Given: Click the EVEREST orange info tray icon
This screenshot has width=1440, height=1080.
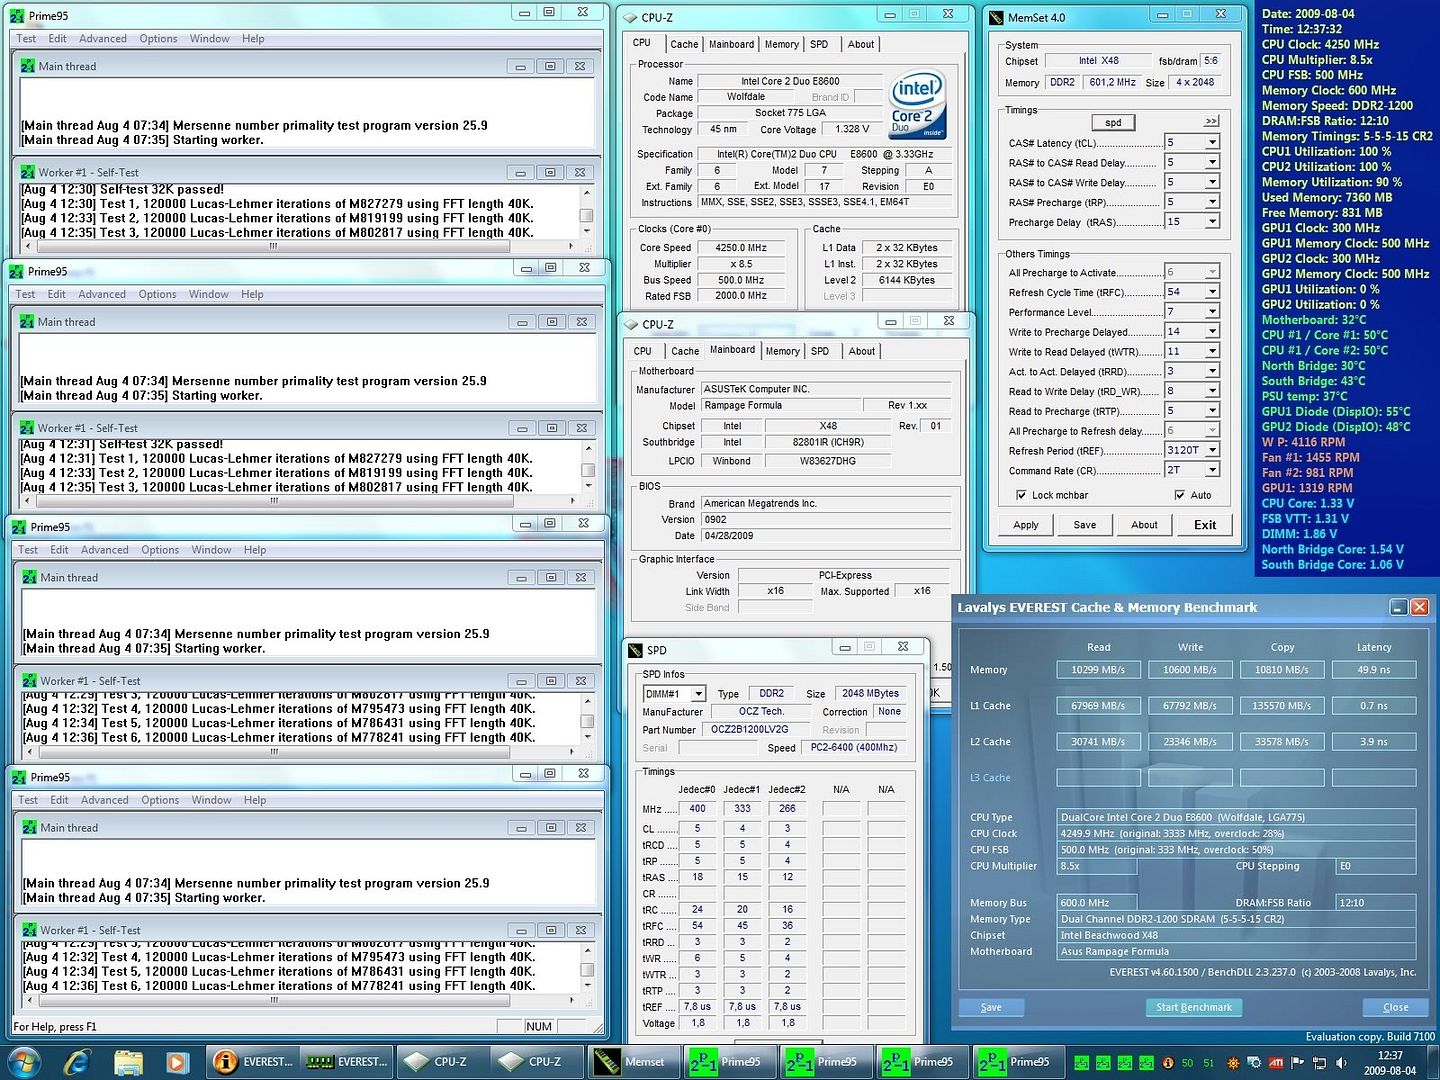Looking at the screenshot, I should click(x=1167, y=1062).
